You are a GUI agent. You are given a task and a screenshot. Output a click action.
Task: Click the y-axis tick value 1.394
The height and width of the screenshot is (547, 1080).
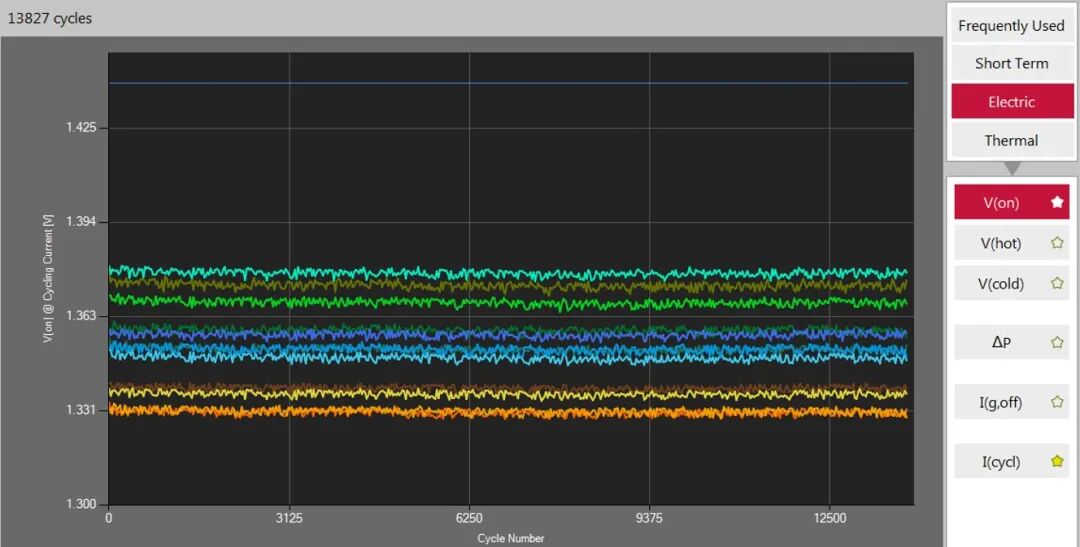[x=81, y=222]
